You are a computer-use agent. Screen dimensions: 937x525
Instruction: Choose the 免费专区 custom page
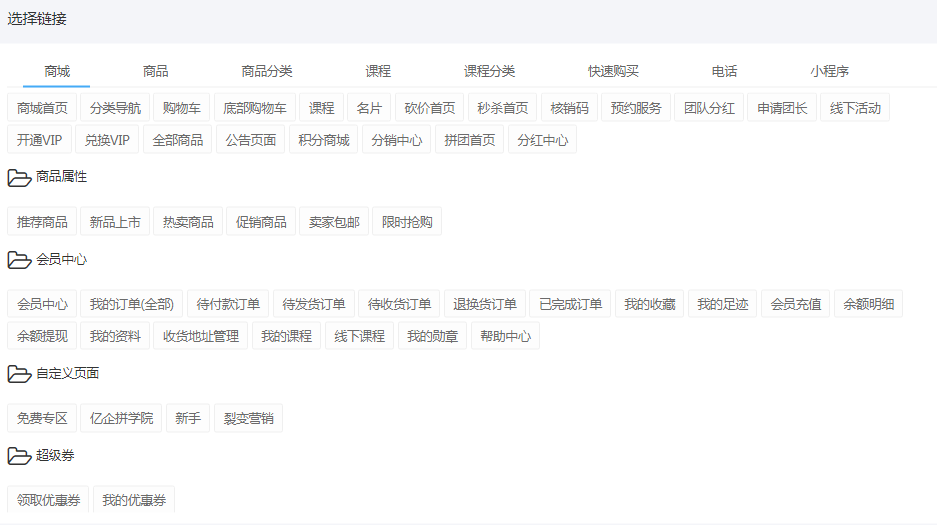pyautogui.click(x=42, y=418)
